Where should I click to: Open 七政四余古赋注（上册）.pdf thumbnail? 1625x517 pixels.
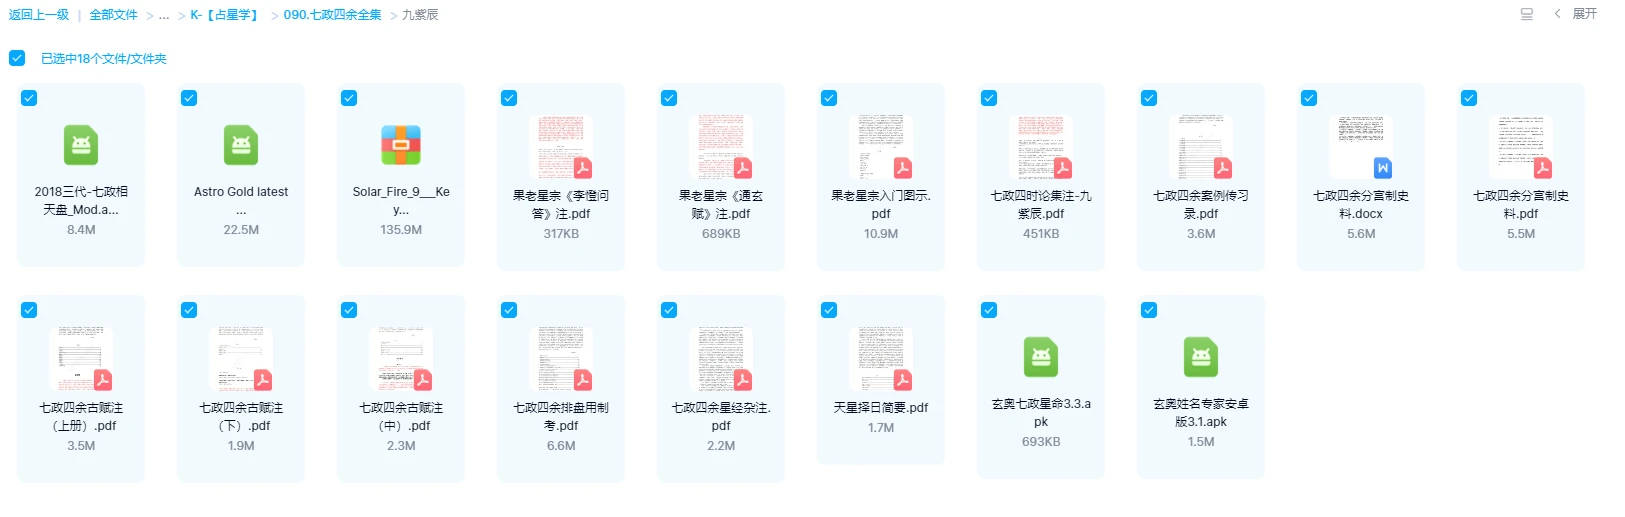pyautogui.click(x=81, y=359)
